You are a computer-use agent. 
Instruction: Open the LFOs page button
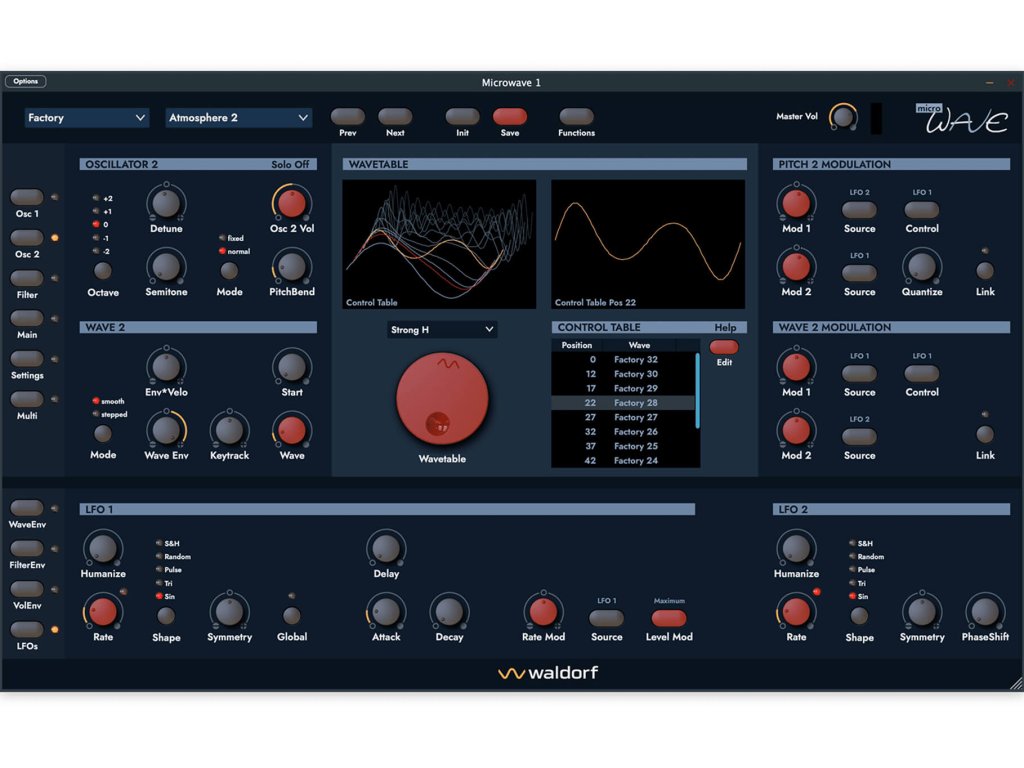tap(27, 630)
